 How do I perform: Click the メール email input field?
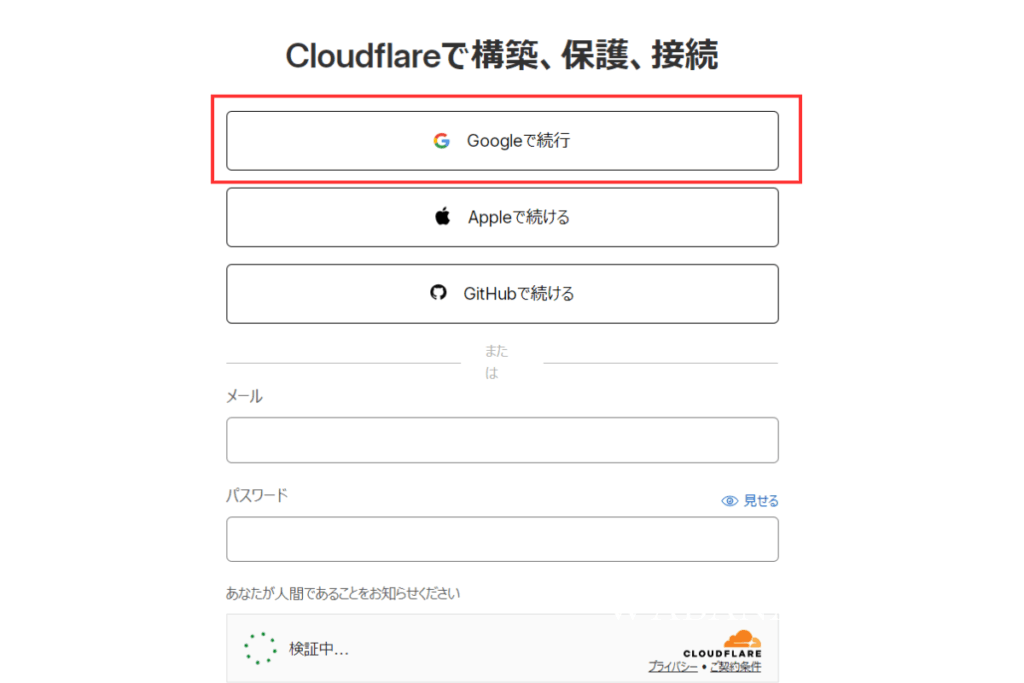coord(502,440)
